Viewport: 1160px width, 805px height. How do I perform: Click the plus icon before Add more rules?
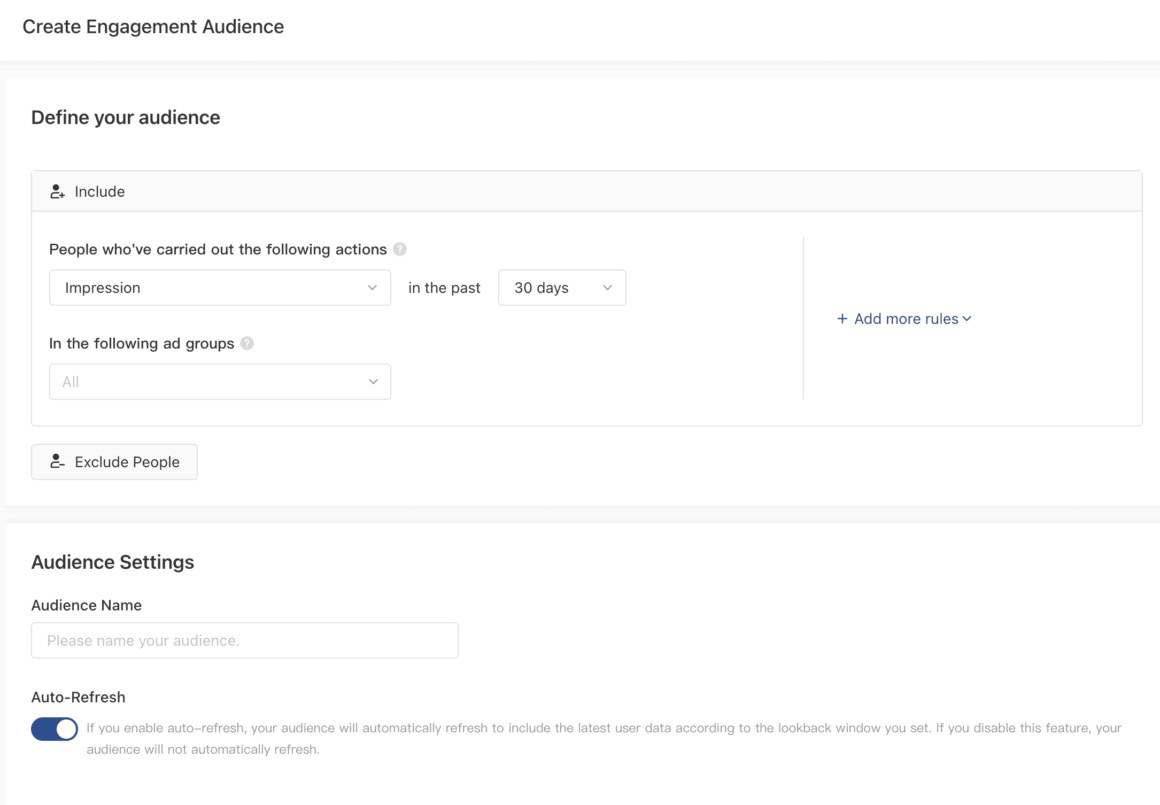(x=842, y=319)
